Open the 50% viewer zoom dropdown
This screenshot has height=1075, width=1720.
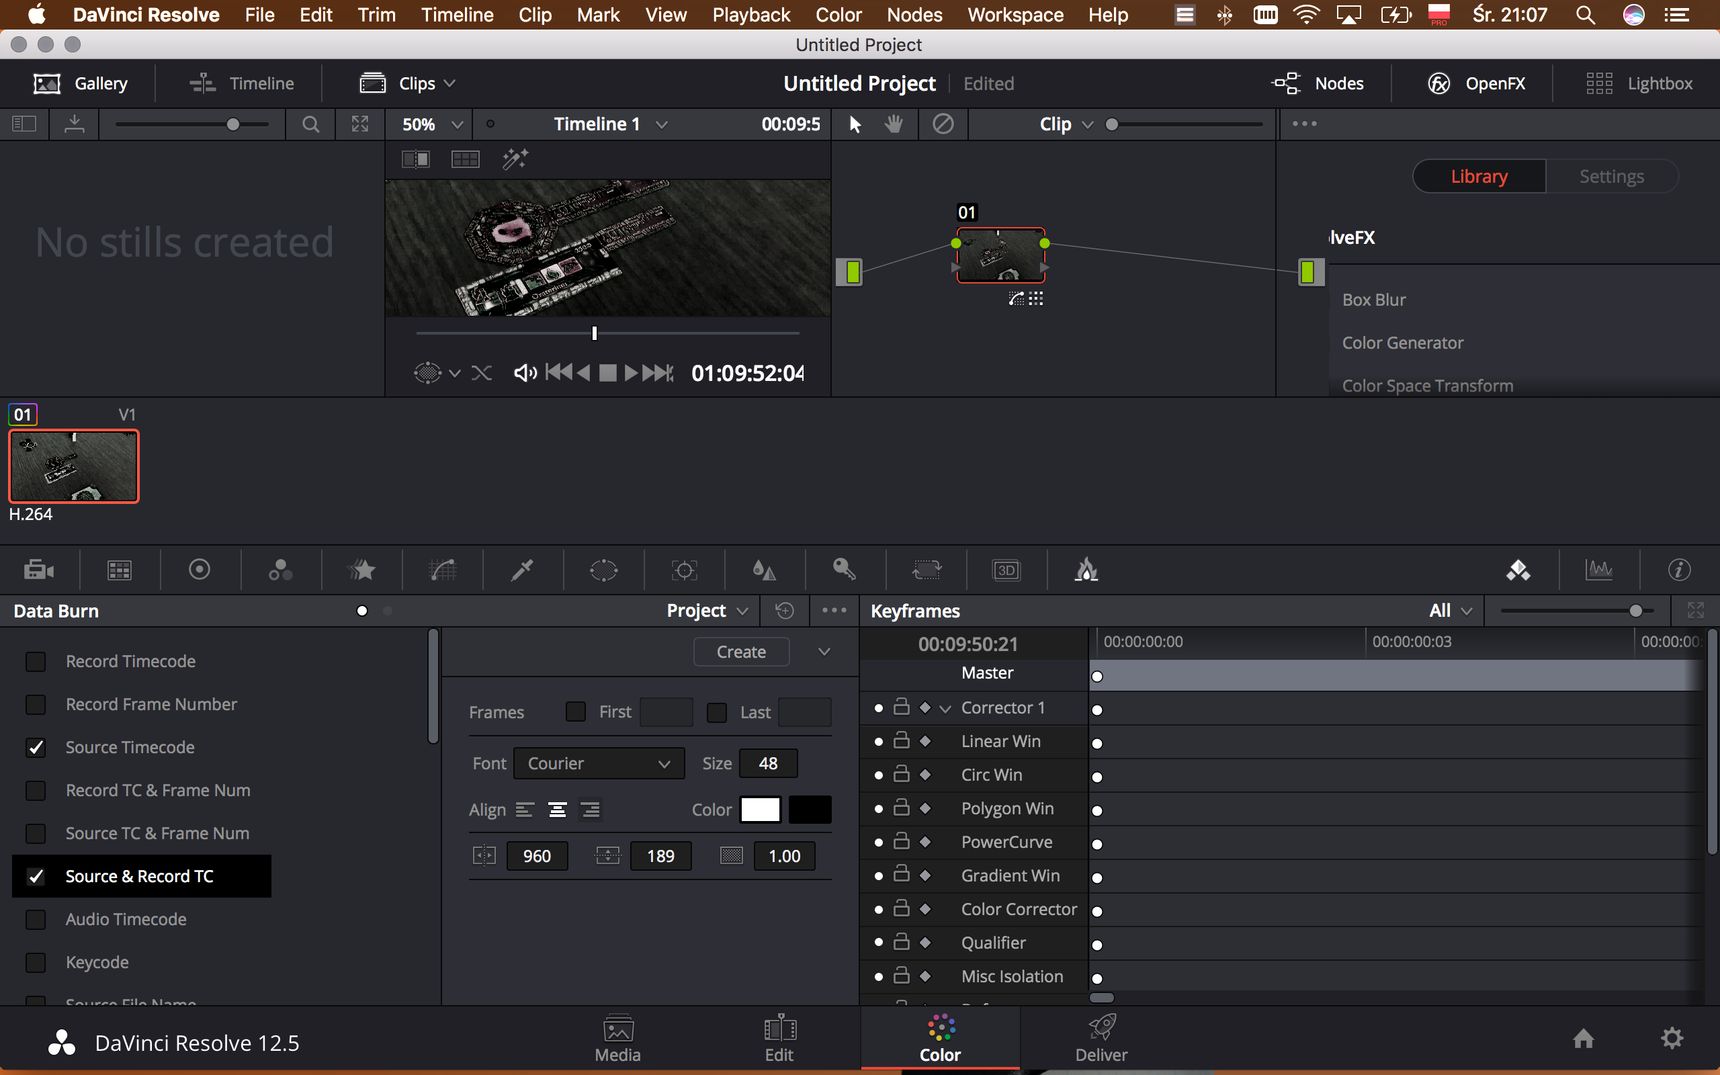(x=432, y=124)
